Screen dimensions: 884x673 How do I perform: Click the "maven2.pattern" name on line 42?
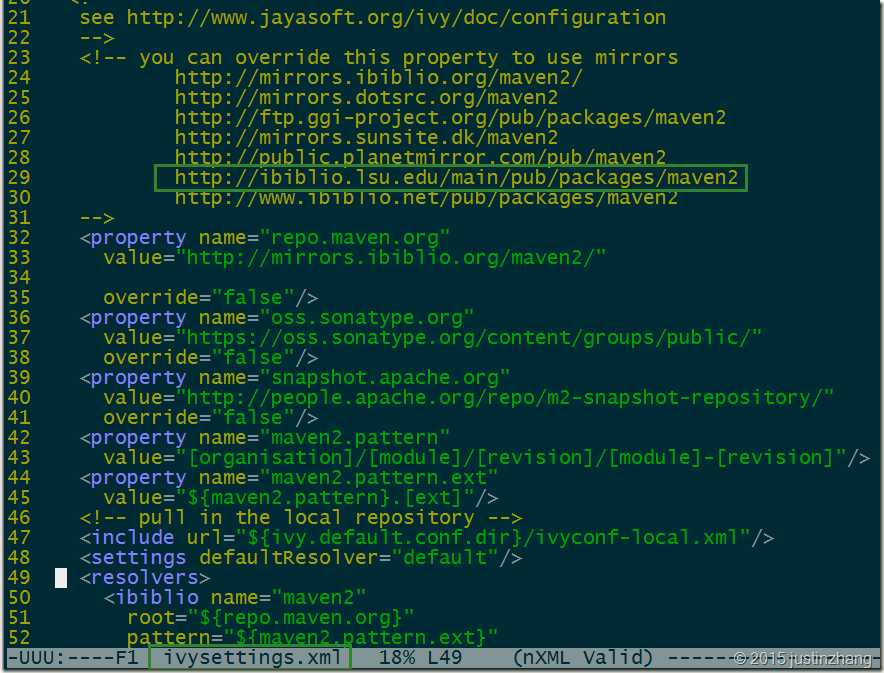point(354,437)
